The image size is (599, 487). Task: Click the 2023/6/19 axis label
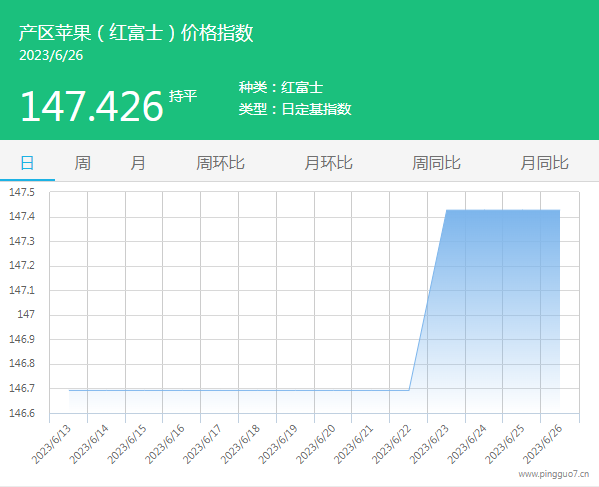(278, 444)
